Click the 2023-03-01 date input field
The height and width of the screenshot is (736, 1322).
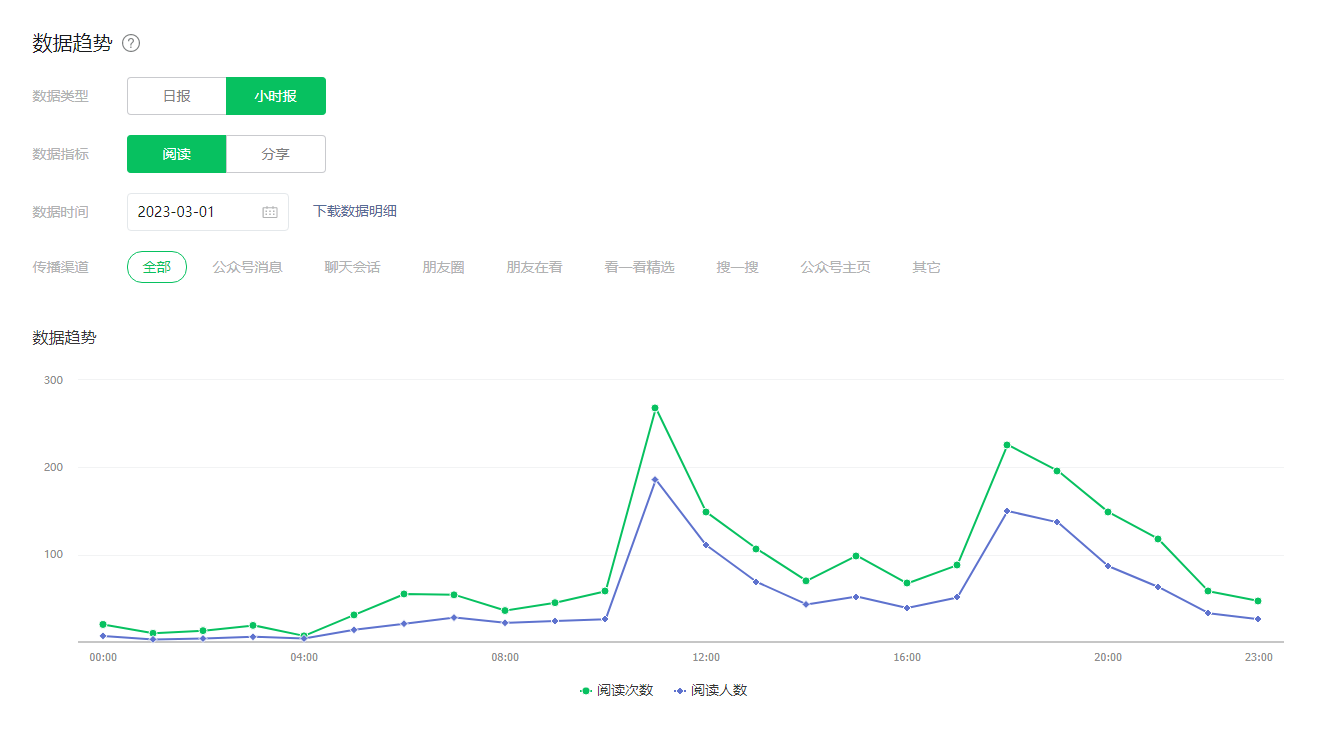click(x=208, y=212)
